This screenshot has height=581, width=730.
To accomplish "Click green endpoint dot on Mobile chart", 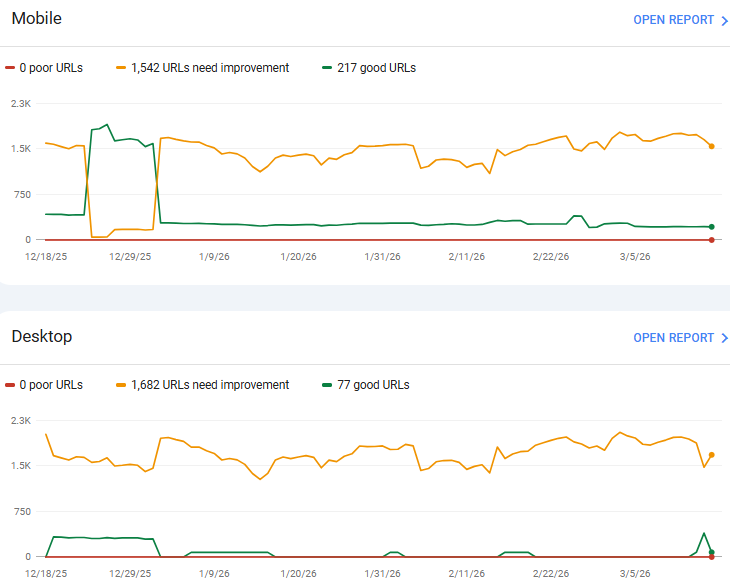I will pyautogui.click(x=711, y=227).
